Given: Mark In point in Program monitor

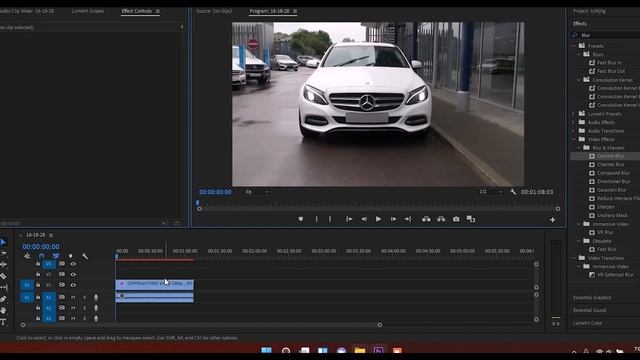Looking at the screenshot, I should pyautogui.click(x=316, y=219).
